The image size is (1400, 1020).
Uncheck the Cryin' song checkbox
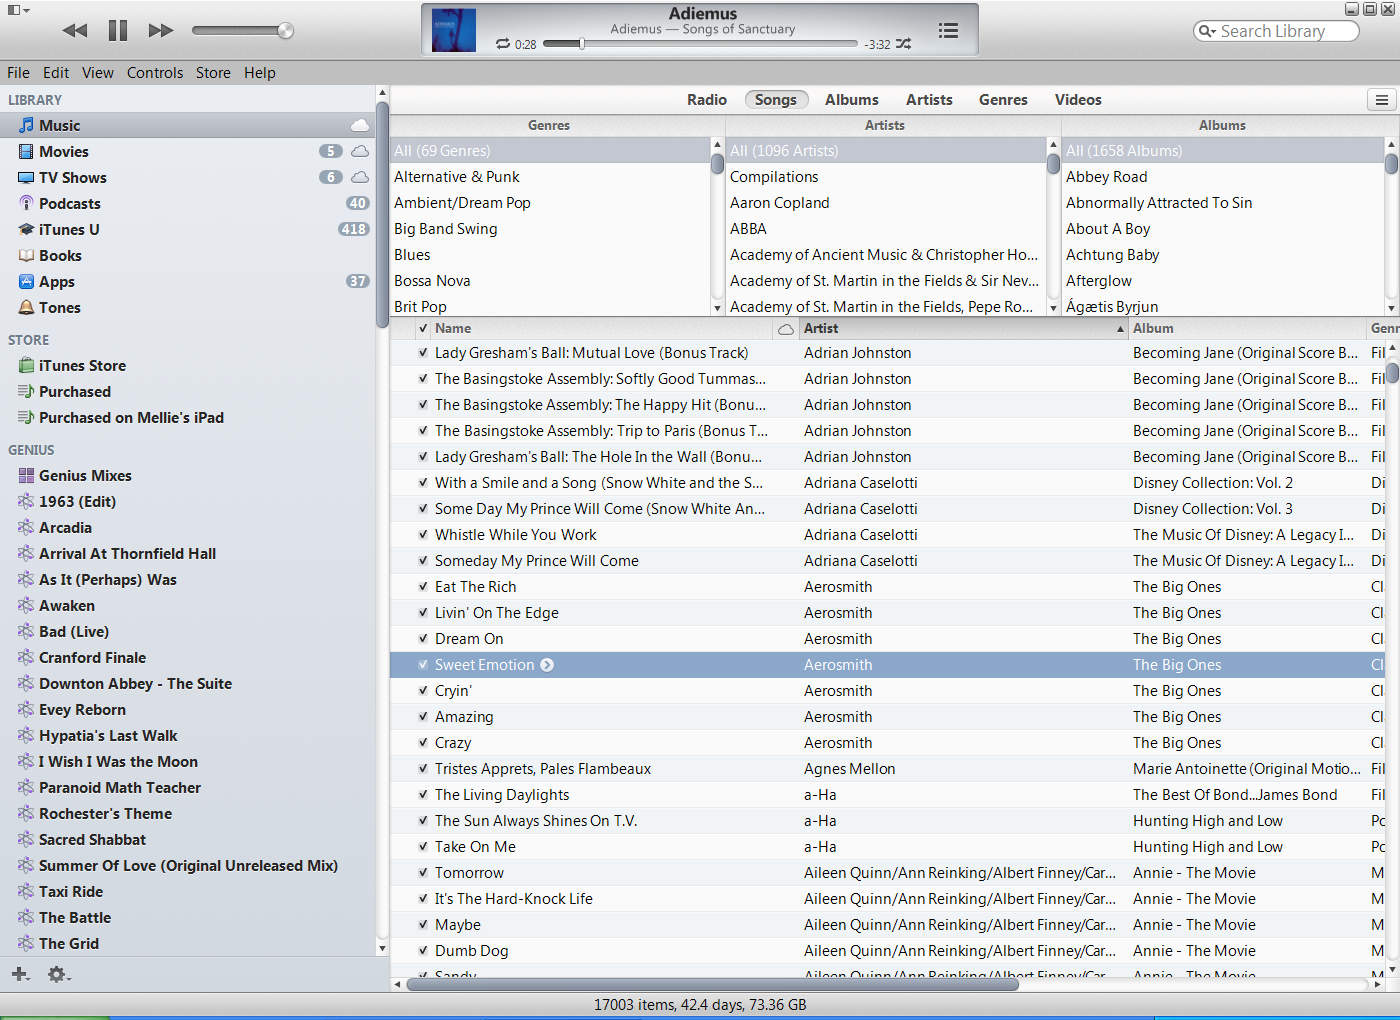423,690
